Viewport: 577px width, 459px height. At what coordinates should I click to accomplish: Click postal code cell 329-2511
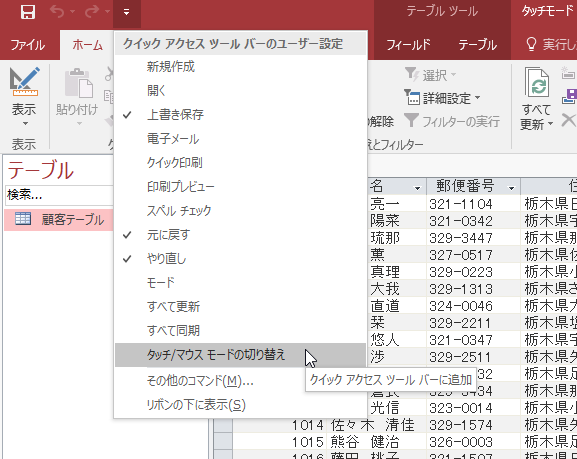pos(473,357)
